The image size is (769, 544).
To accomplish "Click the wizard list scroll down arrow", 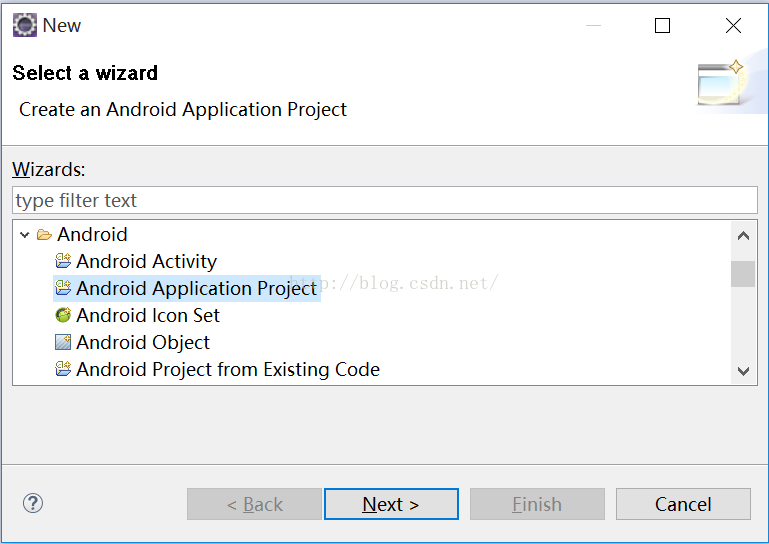I will point(743,371).
